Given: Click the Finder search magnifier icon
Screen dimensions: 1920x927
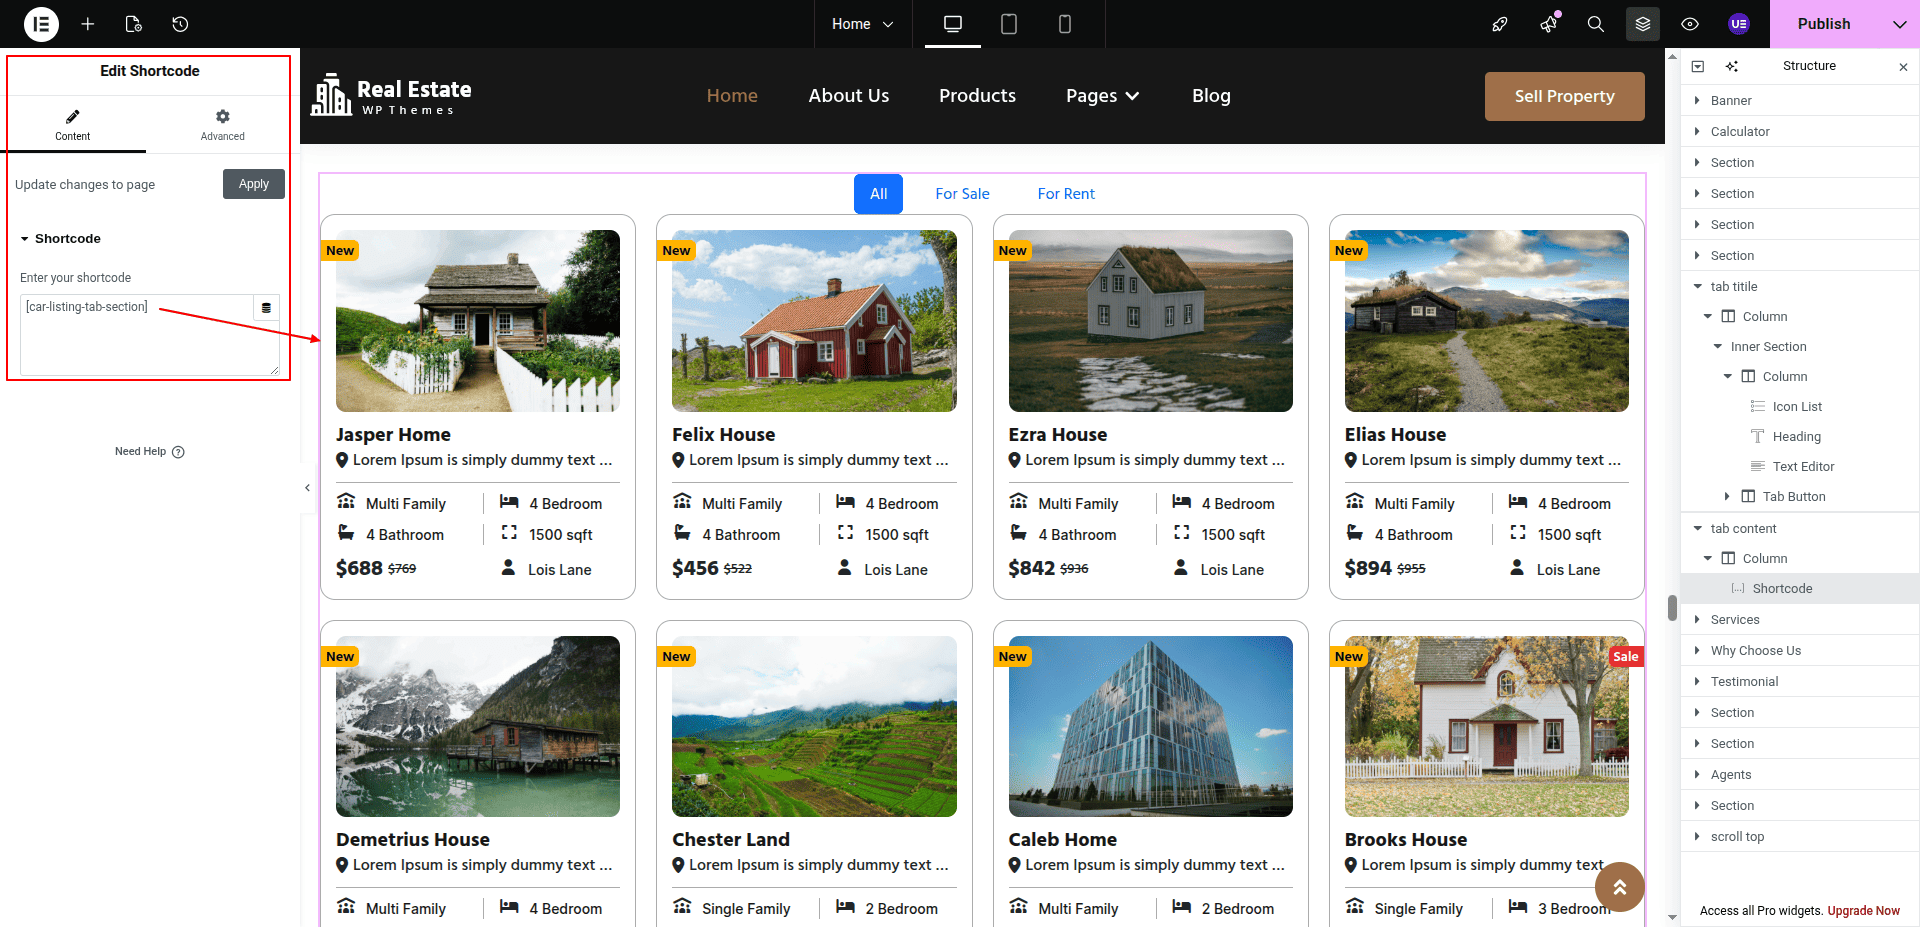Looking at the screenshot, I should tap(1596, 24).
